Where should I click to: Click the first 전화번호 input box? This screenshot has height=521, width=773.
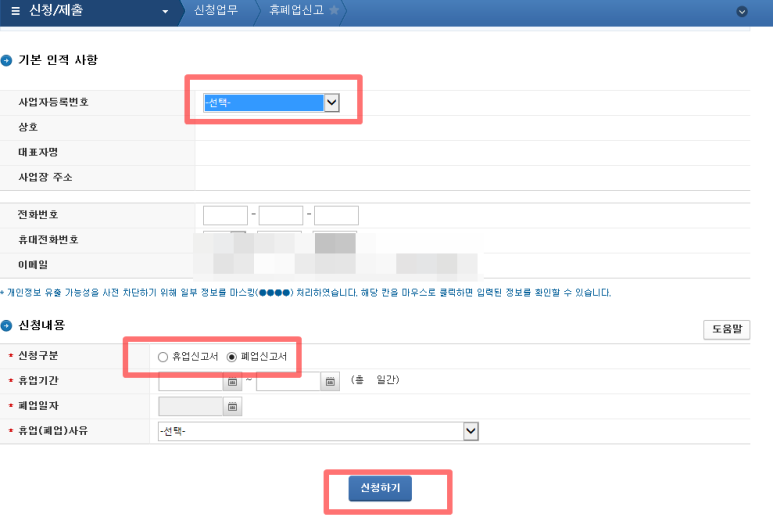pyautogui.click(x=225, y=215)
